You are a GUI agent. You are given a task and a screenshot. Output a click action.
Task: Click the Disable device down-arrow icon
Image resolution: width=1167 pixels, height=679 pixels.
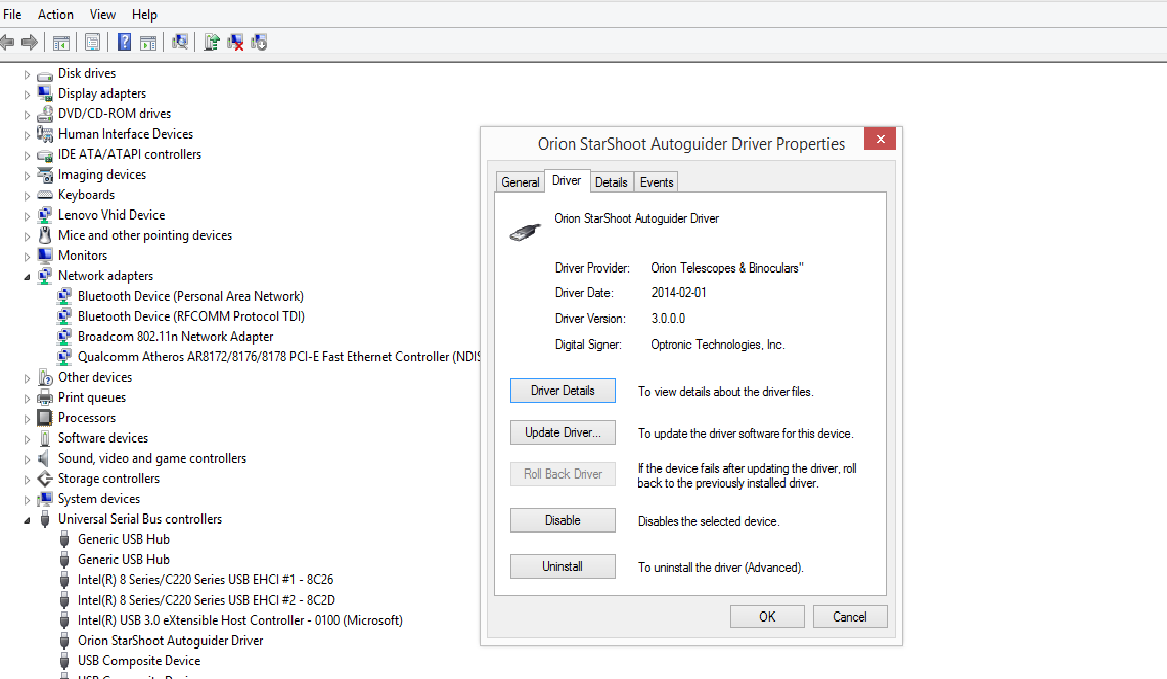(x=259, y=42)
